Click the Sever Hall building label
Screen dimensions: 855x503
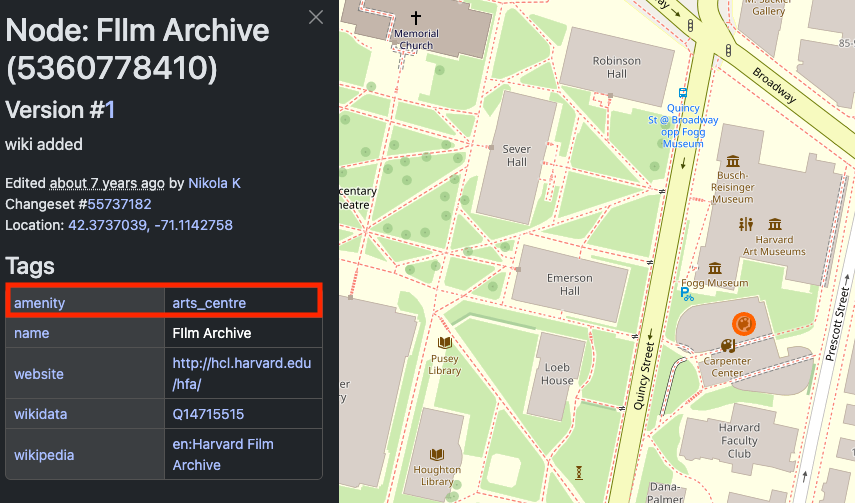516,155
